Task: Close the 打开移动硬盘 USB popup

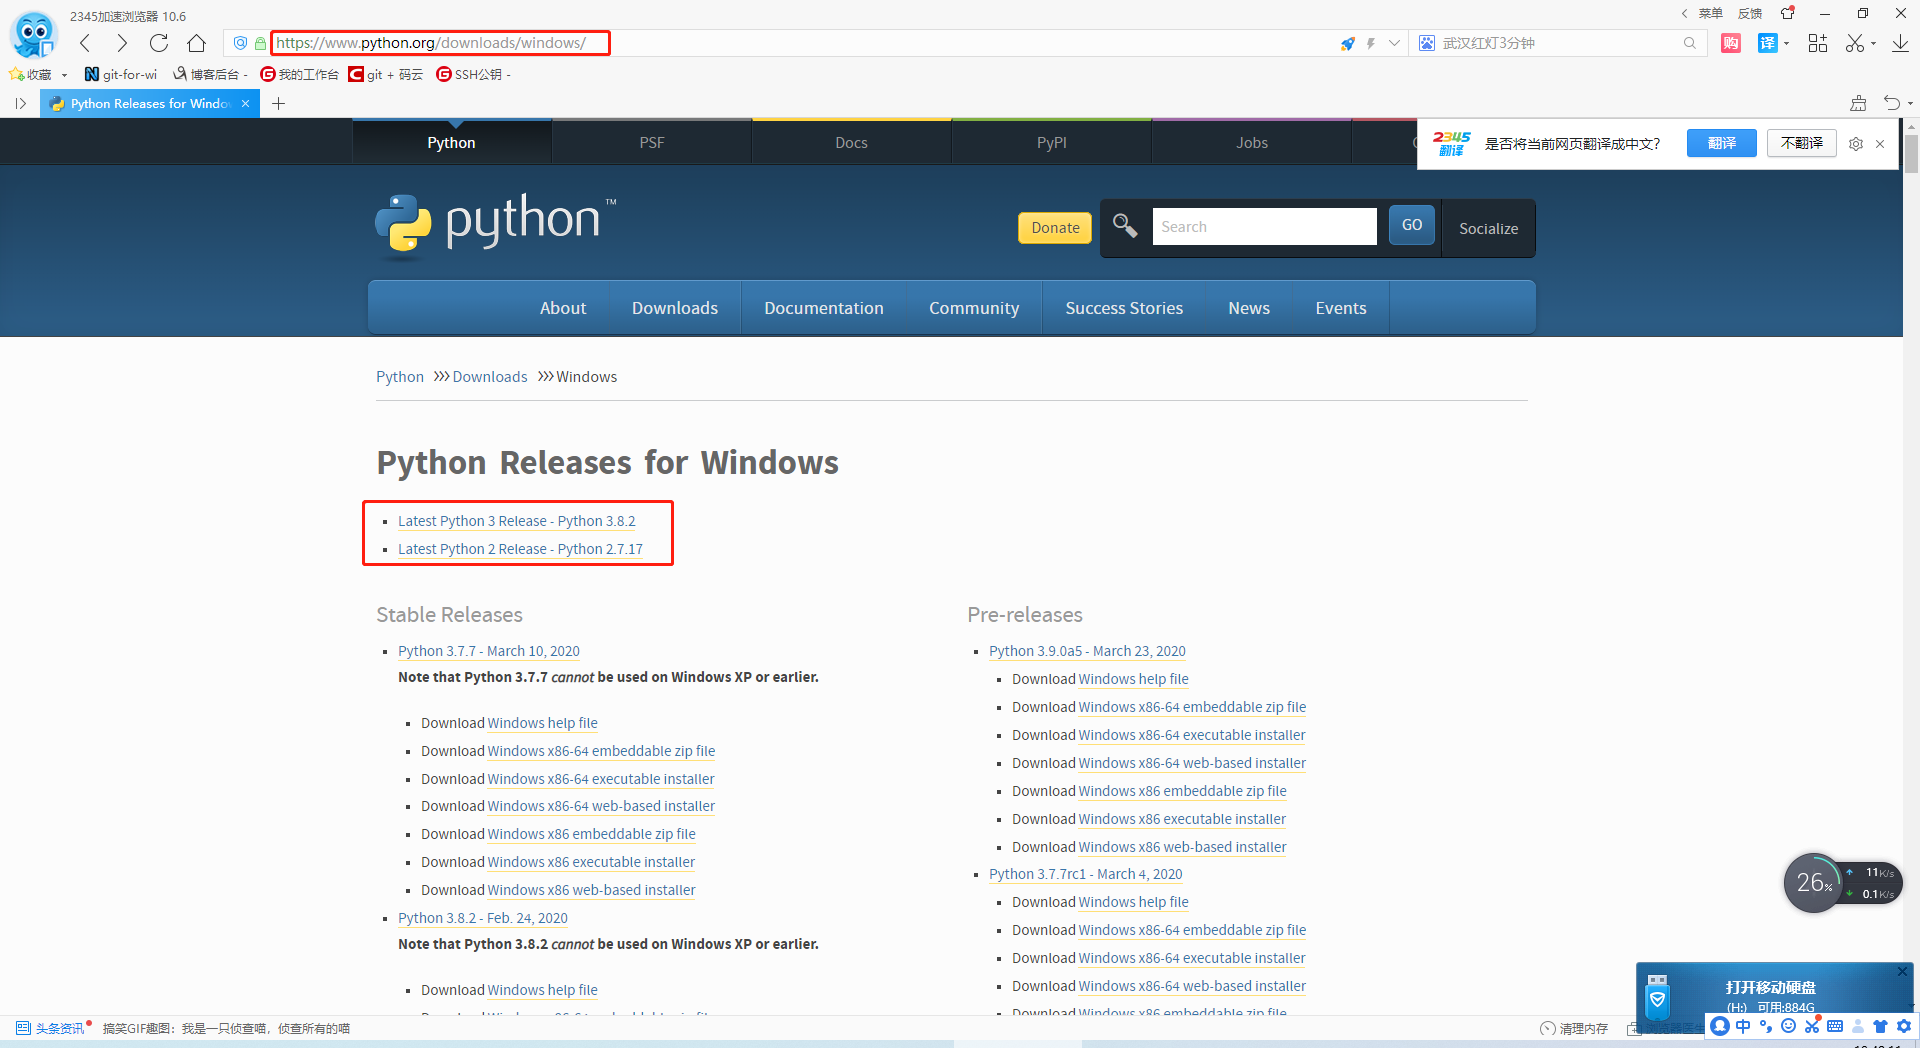Action: click(x=1902, y=971)
